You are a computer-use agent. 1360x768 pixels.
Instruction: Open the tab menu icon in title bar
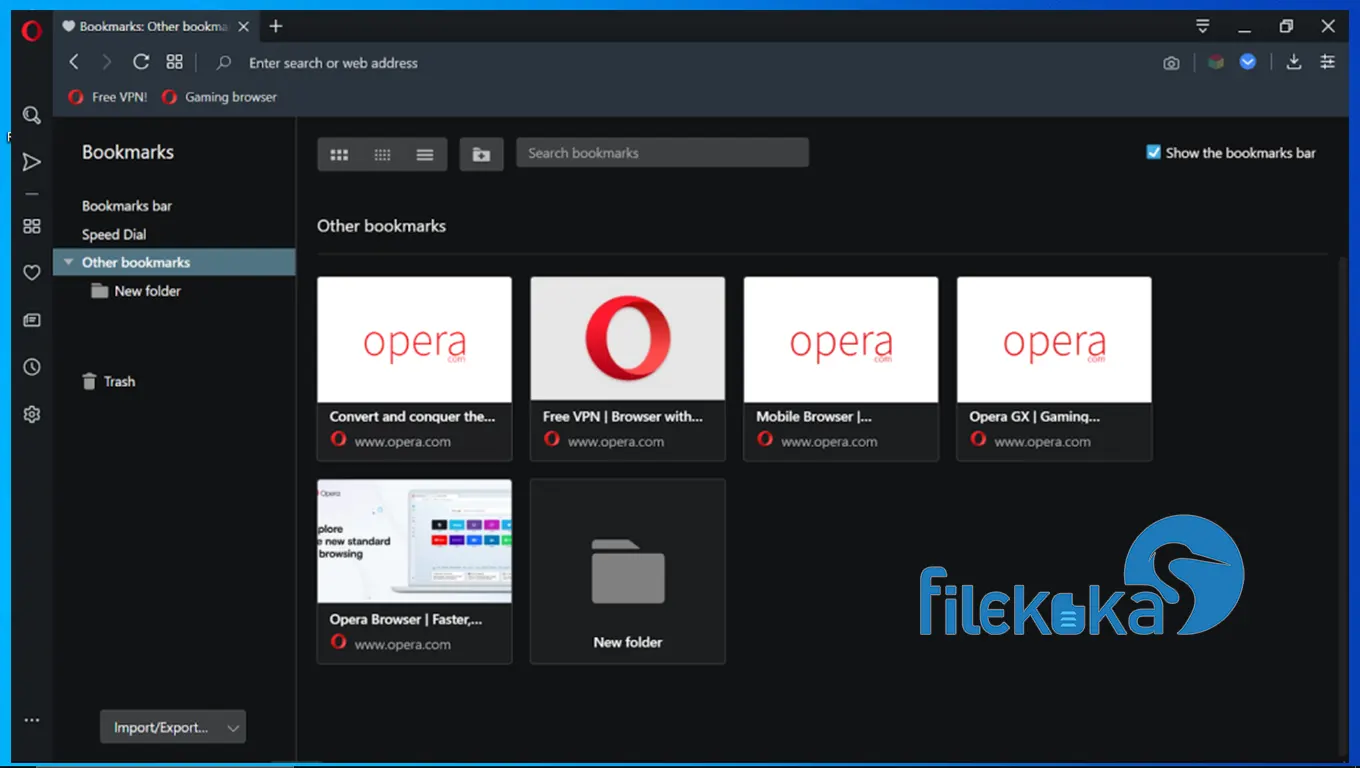[x=1203, y=26]
